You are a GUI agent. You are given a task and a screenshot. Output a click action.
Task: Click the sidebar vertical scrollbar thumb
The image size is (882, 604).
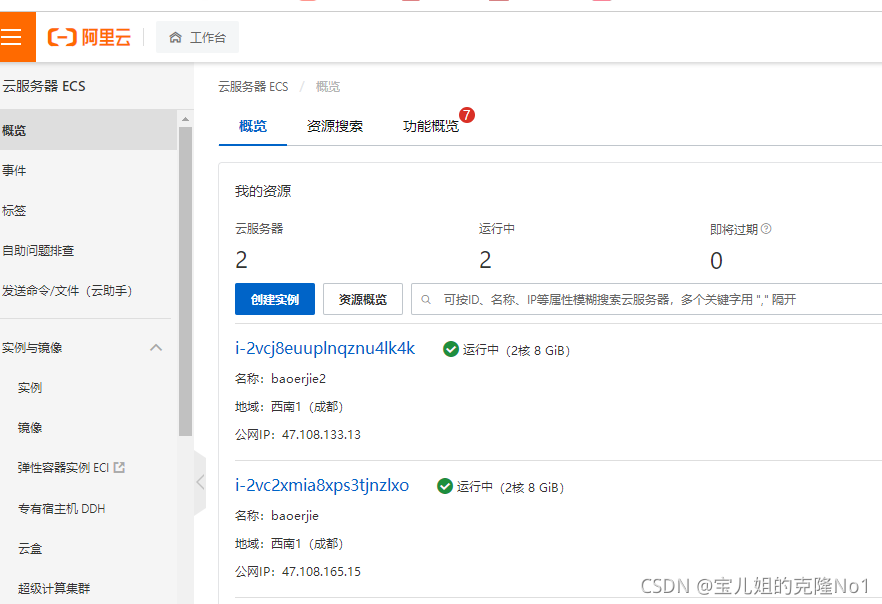coord(185,281)
